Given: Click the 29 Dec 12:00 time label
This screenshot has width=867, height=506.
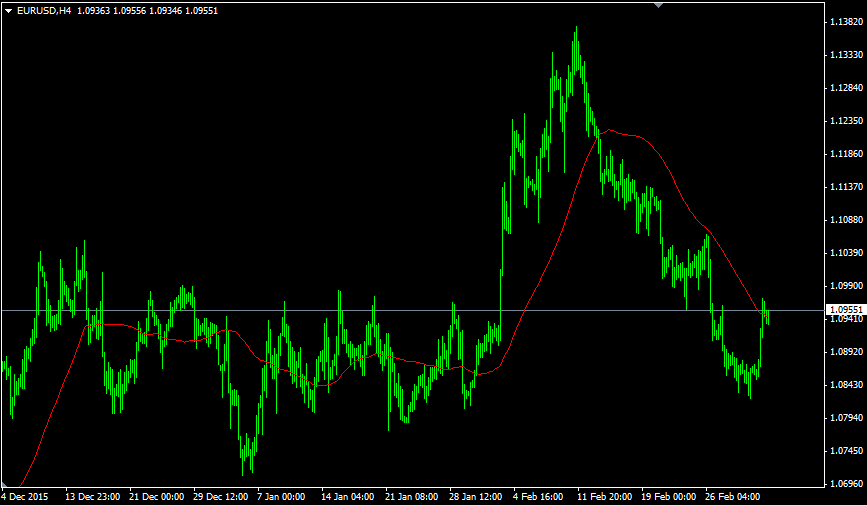Looking at the screenshot, I should (x=221, y=497).
